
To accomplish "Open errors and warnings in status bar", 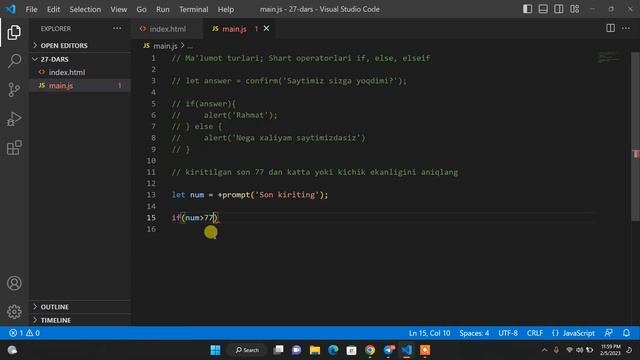I will pos(24,333).
